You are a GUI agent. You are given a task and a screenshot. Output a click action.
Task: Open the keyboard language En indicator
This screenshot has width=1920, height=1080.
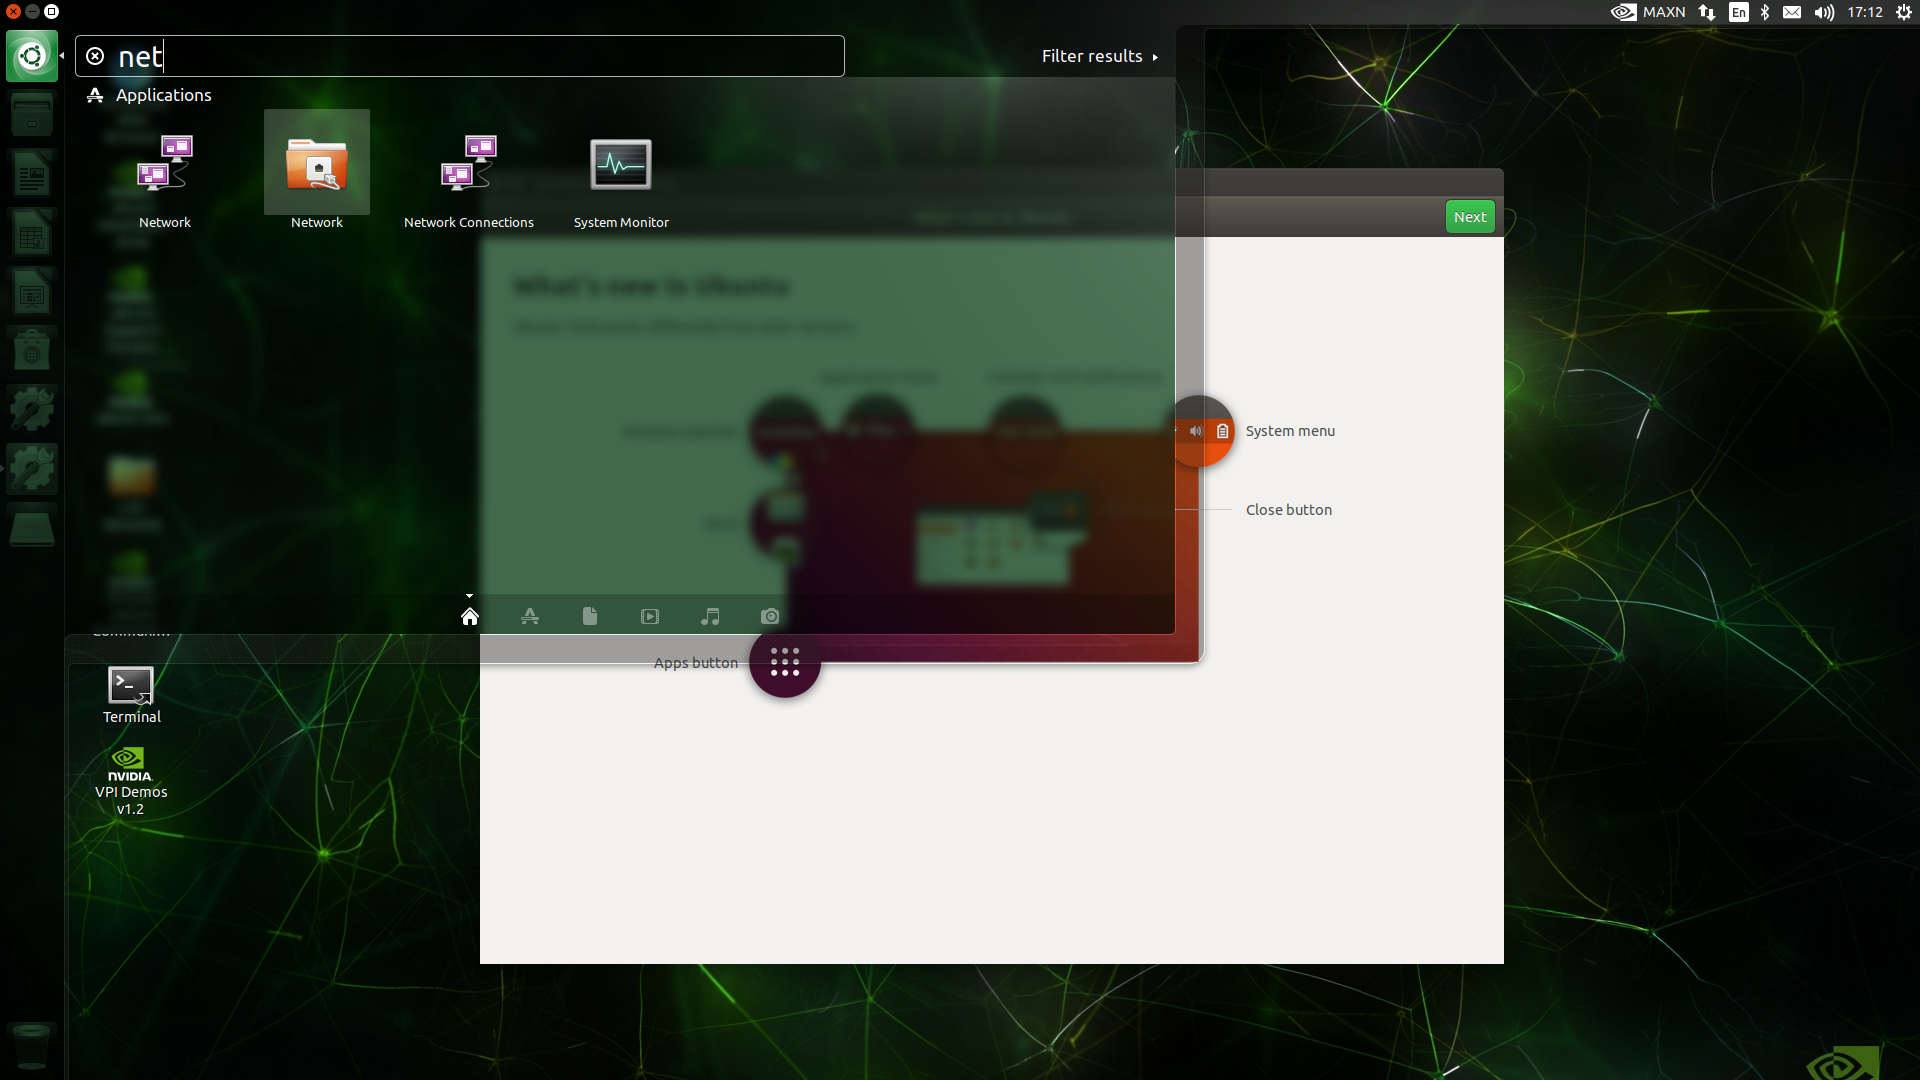pyautogui.click(x=1739, y=12)
